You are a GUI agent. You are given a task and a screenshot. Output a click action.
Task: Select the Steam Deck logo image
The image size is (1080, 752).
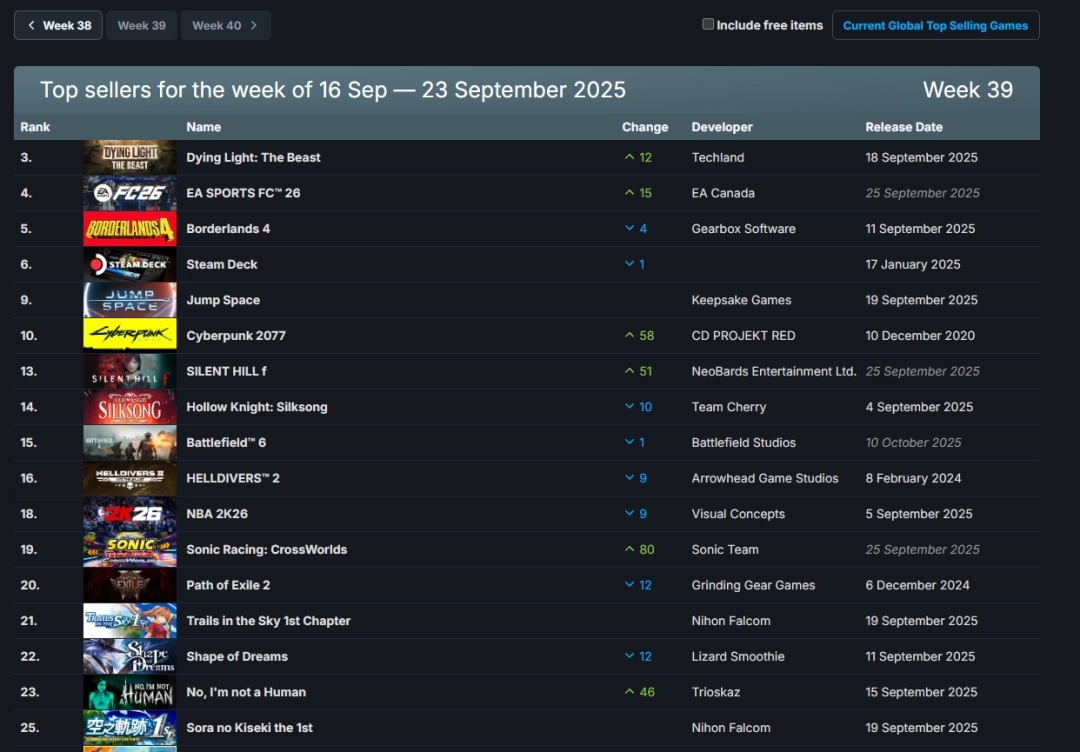(x=130, y=265)
